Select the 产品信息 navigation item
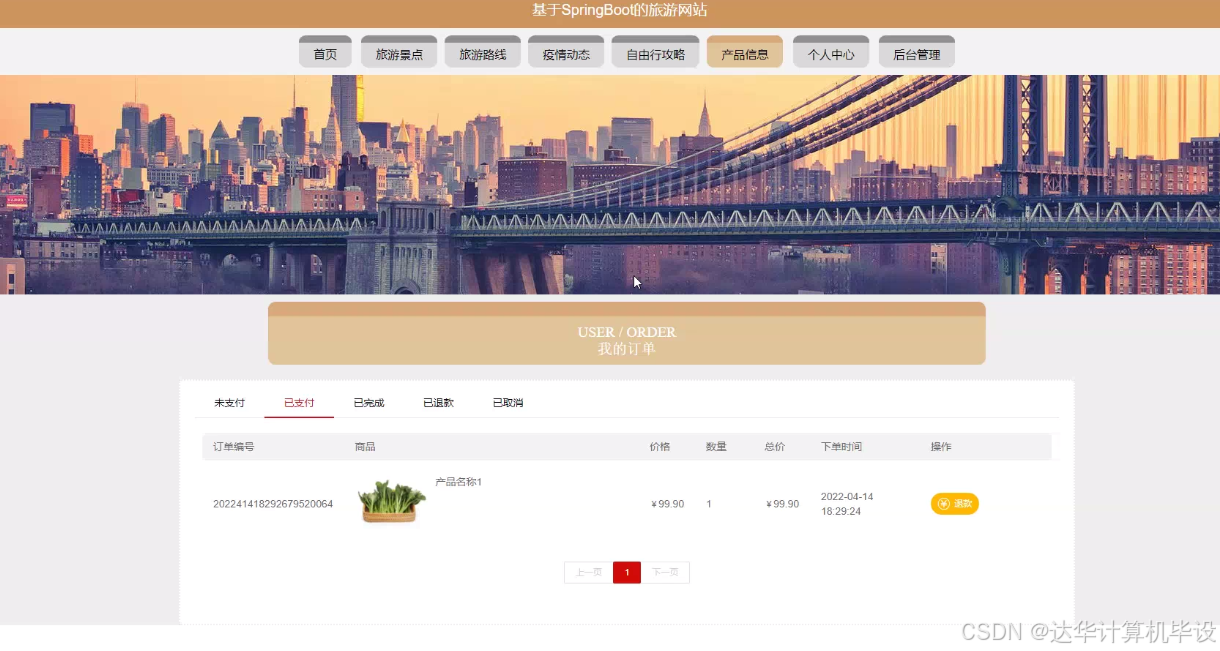1220x651 pixels. pyautogui.click(x=744, y=52)
